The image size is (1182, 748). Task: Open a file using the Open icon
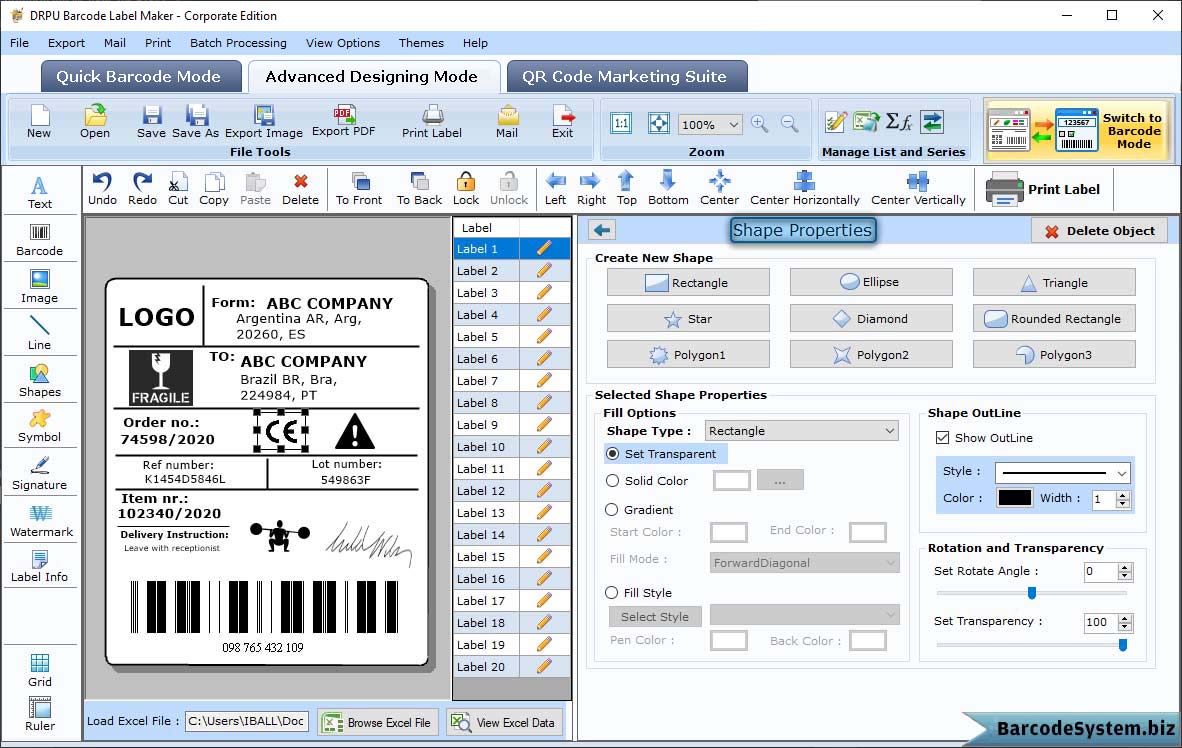[95, 122]
